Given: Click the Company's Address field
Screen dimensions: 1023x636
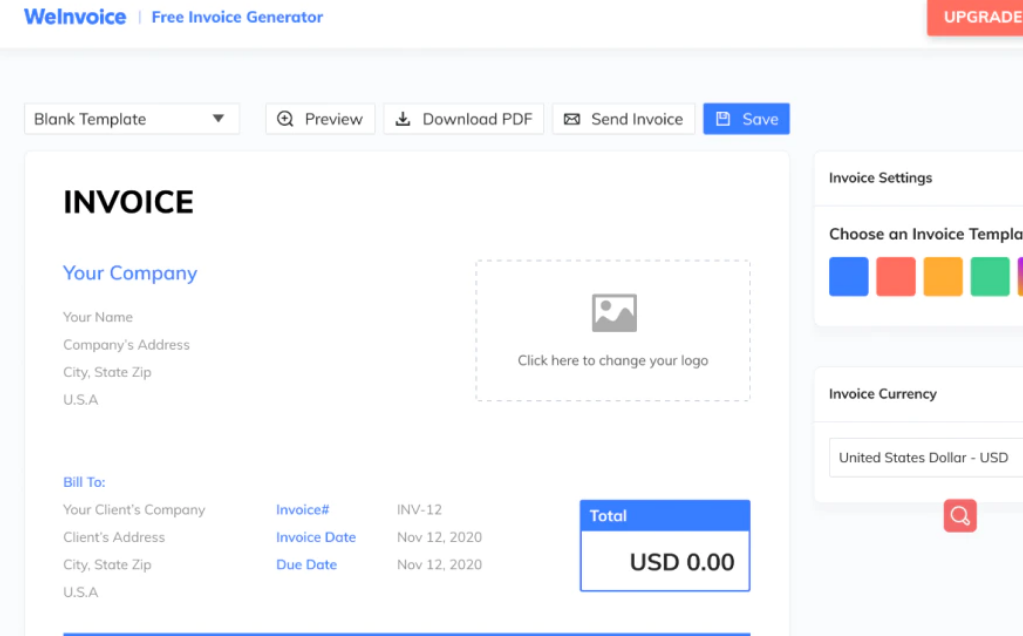Looking at the screenshot, I should click(x=127, y=344).
